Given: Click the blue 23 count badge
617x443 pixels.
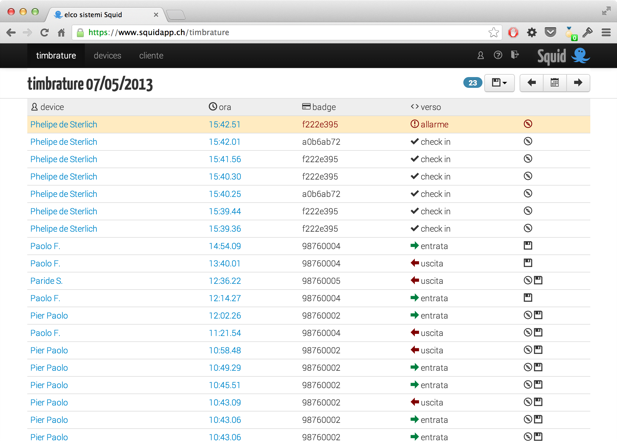Looking at the screenshot, I should click(x=473, y=83).
